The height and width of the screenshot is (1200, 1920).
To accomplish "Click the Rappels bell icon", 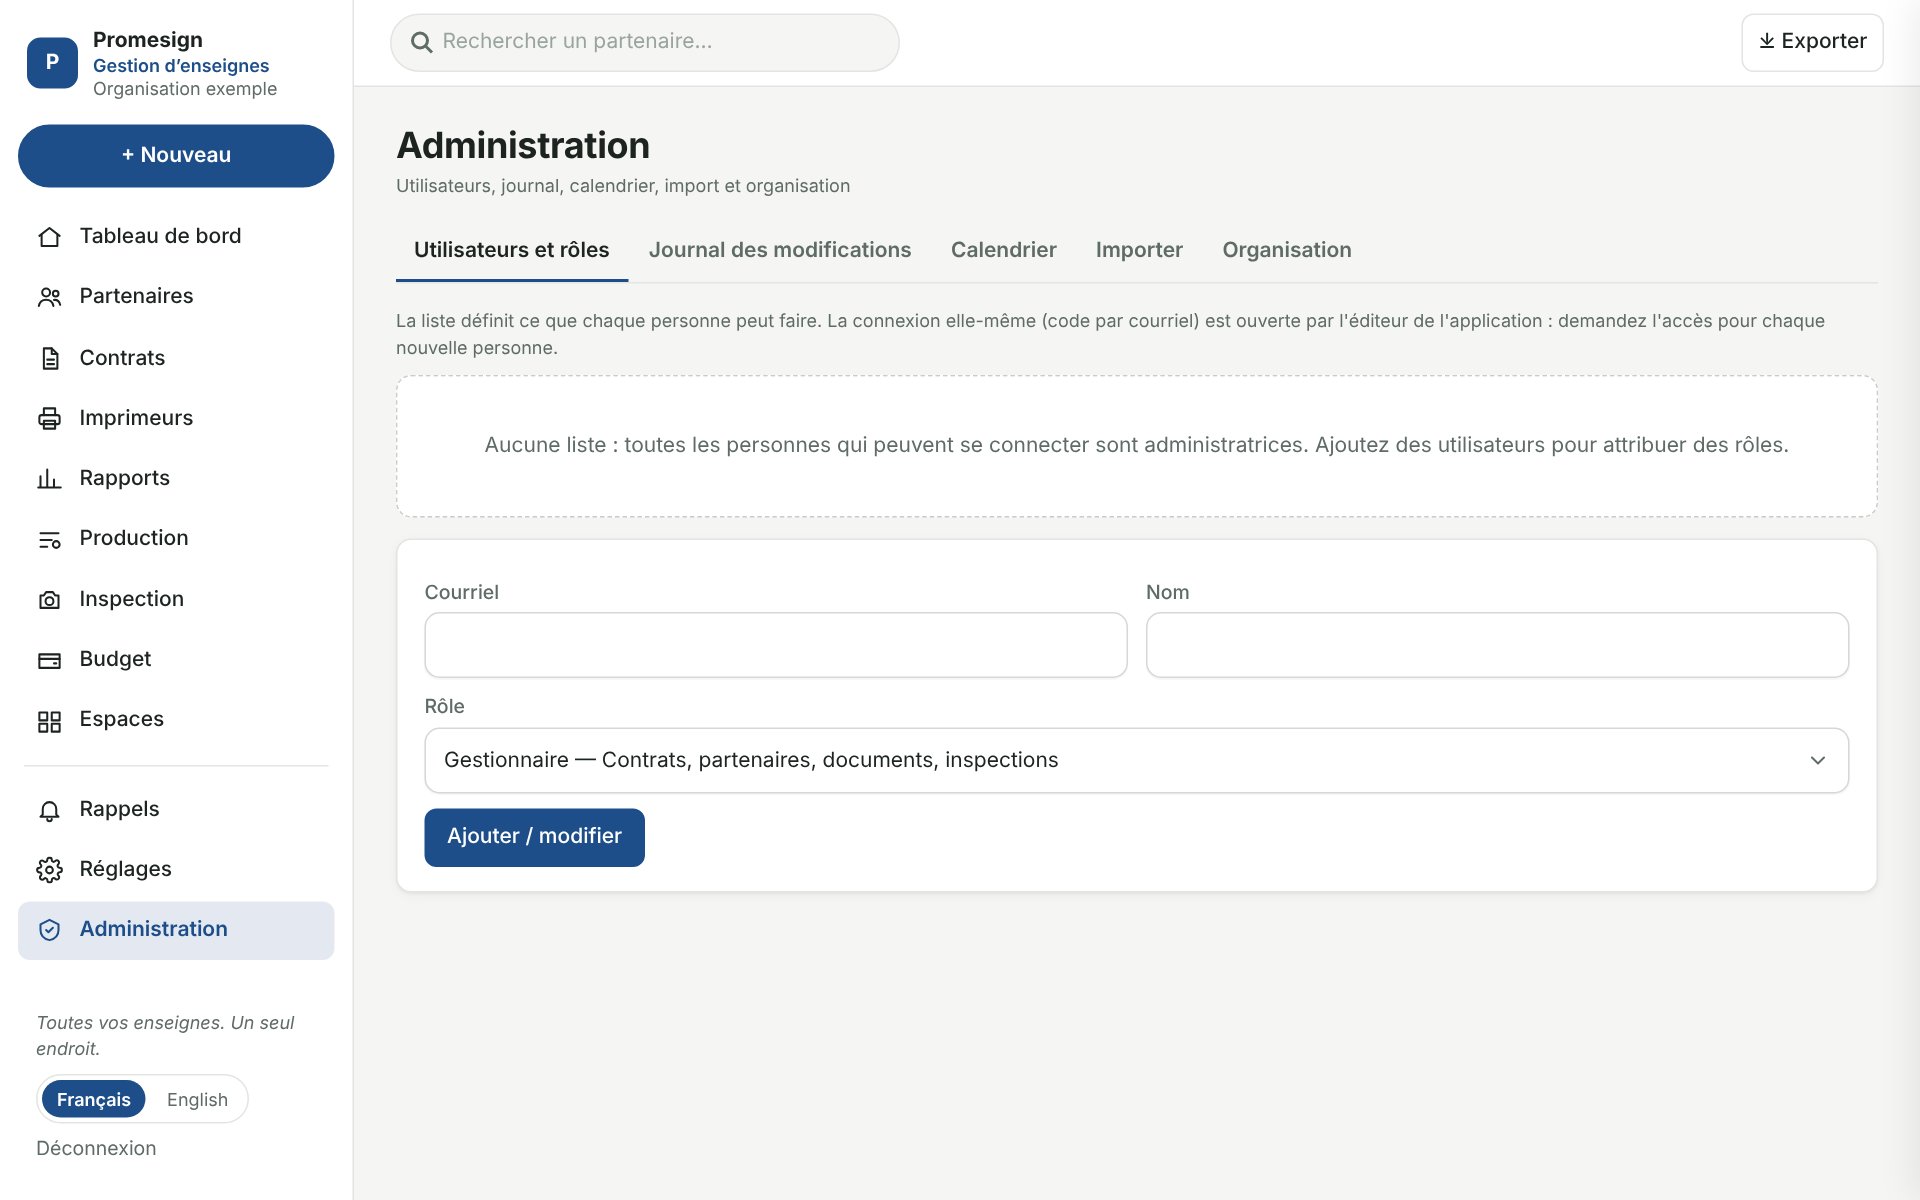I will [x=49, y=810].
